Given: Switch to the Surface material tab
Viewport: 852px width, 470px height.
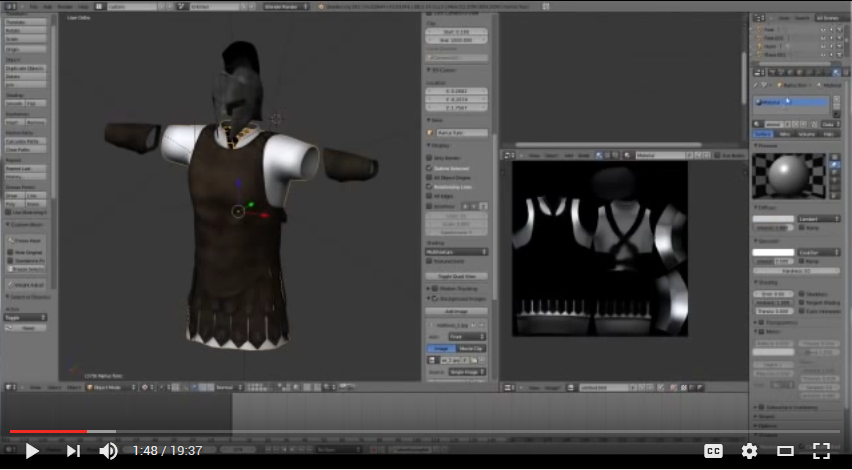Looking at the screenshot, I should click(x=764, y=134).
